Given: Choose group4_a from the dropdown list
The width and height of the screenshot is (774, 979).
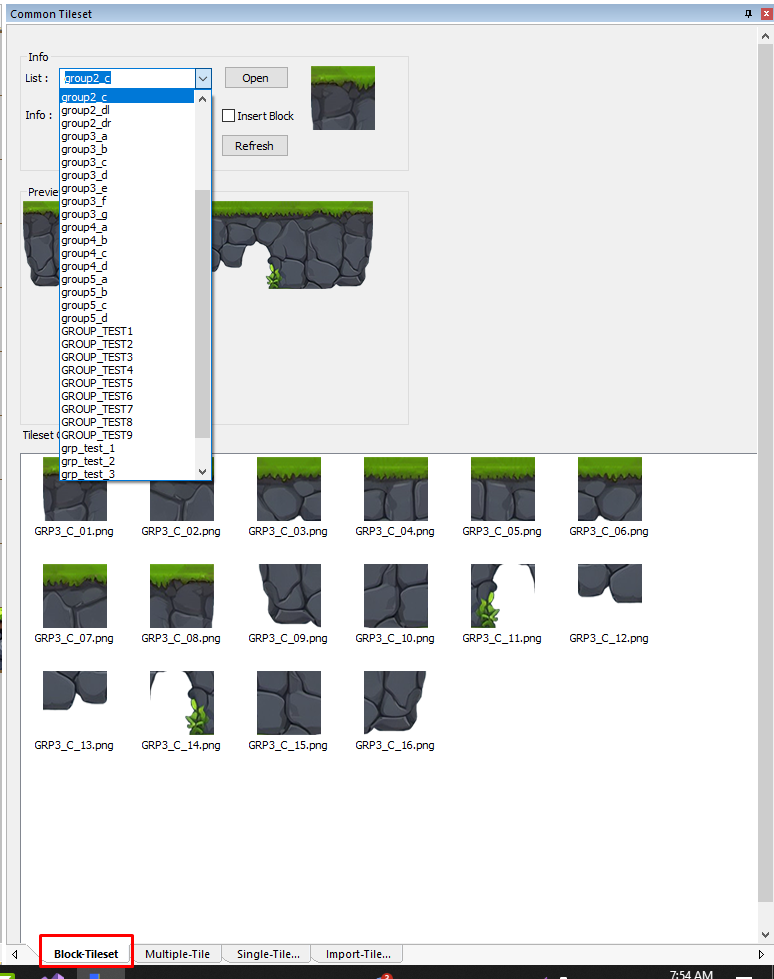Looking at the screenshot, I should 84,227.
